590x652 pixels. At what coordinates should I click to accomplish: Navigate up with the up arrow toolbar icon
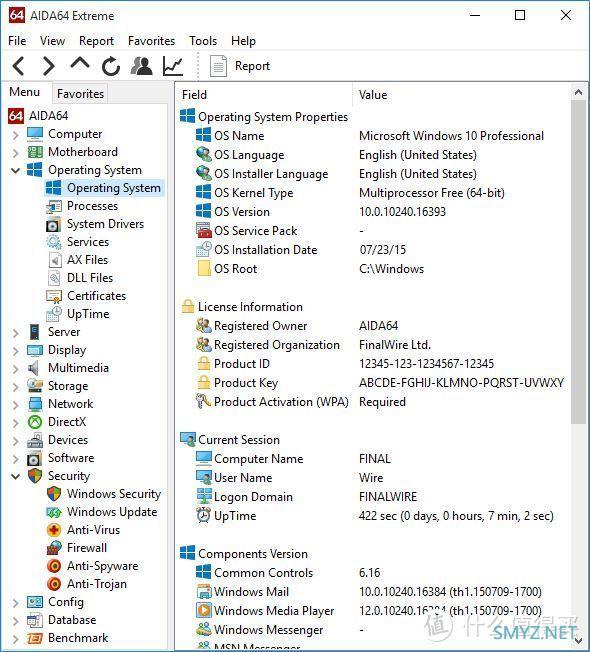tap(80, 64)
